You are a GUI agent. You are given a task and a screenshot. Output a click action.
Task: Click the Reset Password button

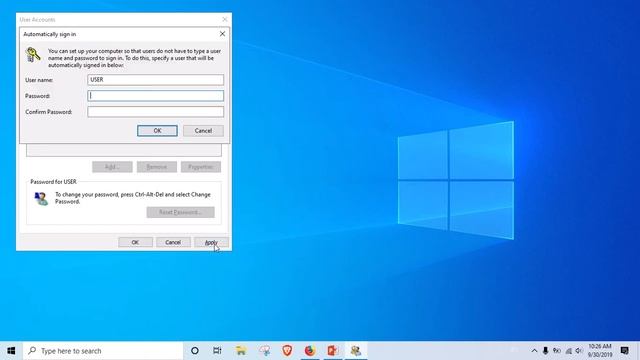coord(180,212)
